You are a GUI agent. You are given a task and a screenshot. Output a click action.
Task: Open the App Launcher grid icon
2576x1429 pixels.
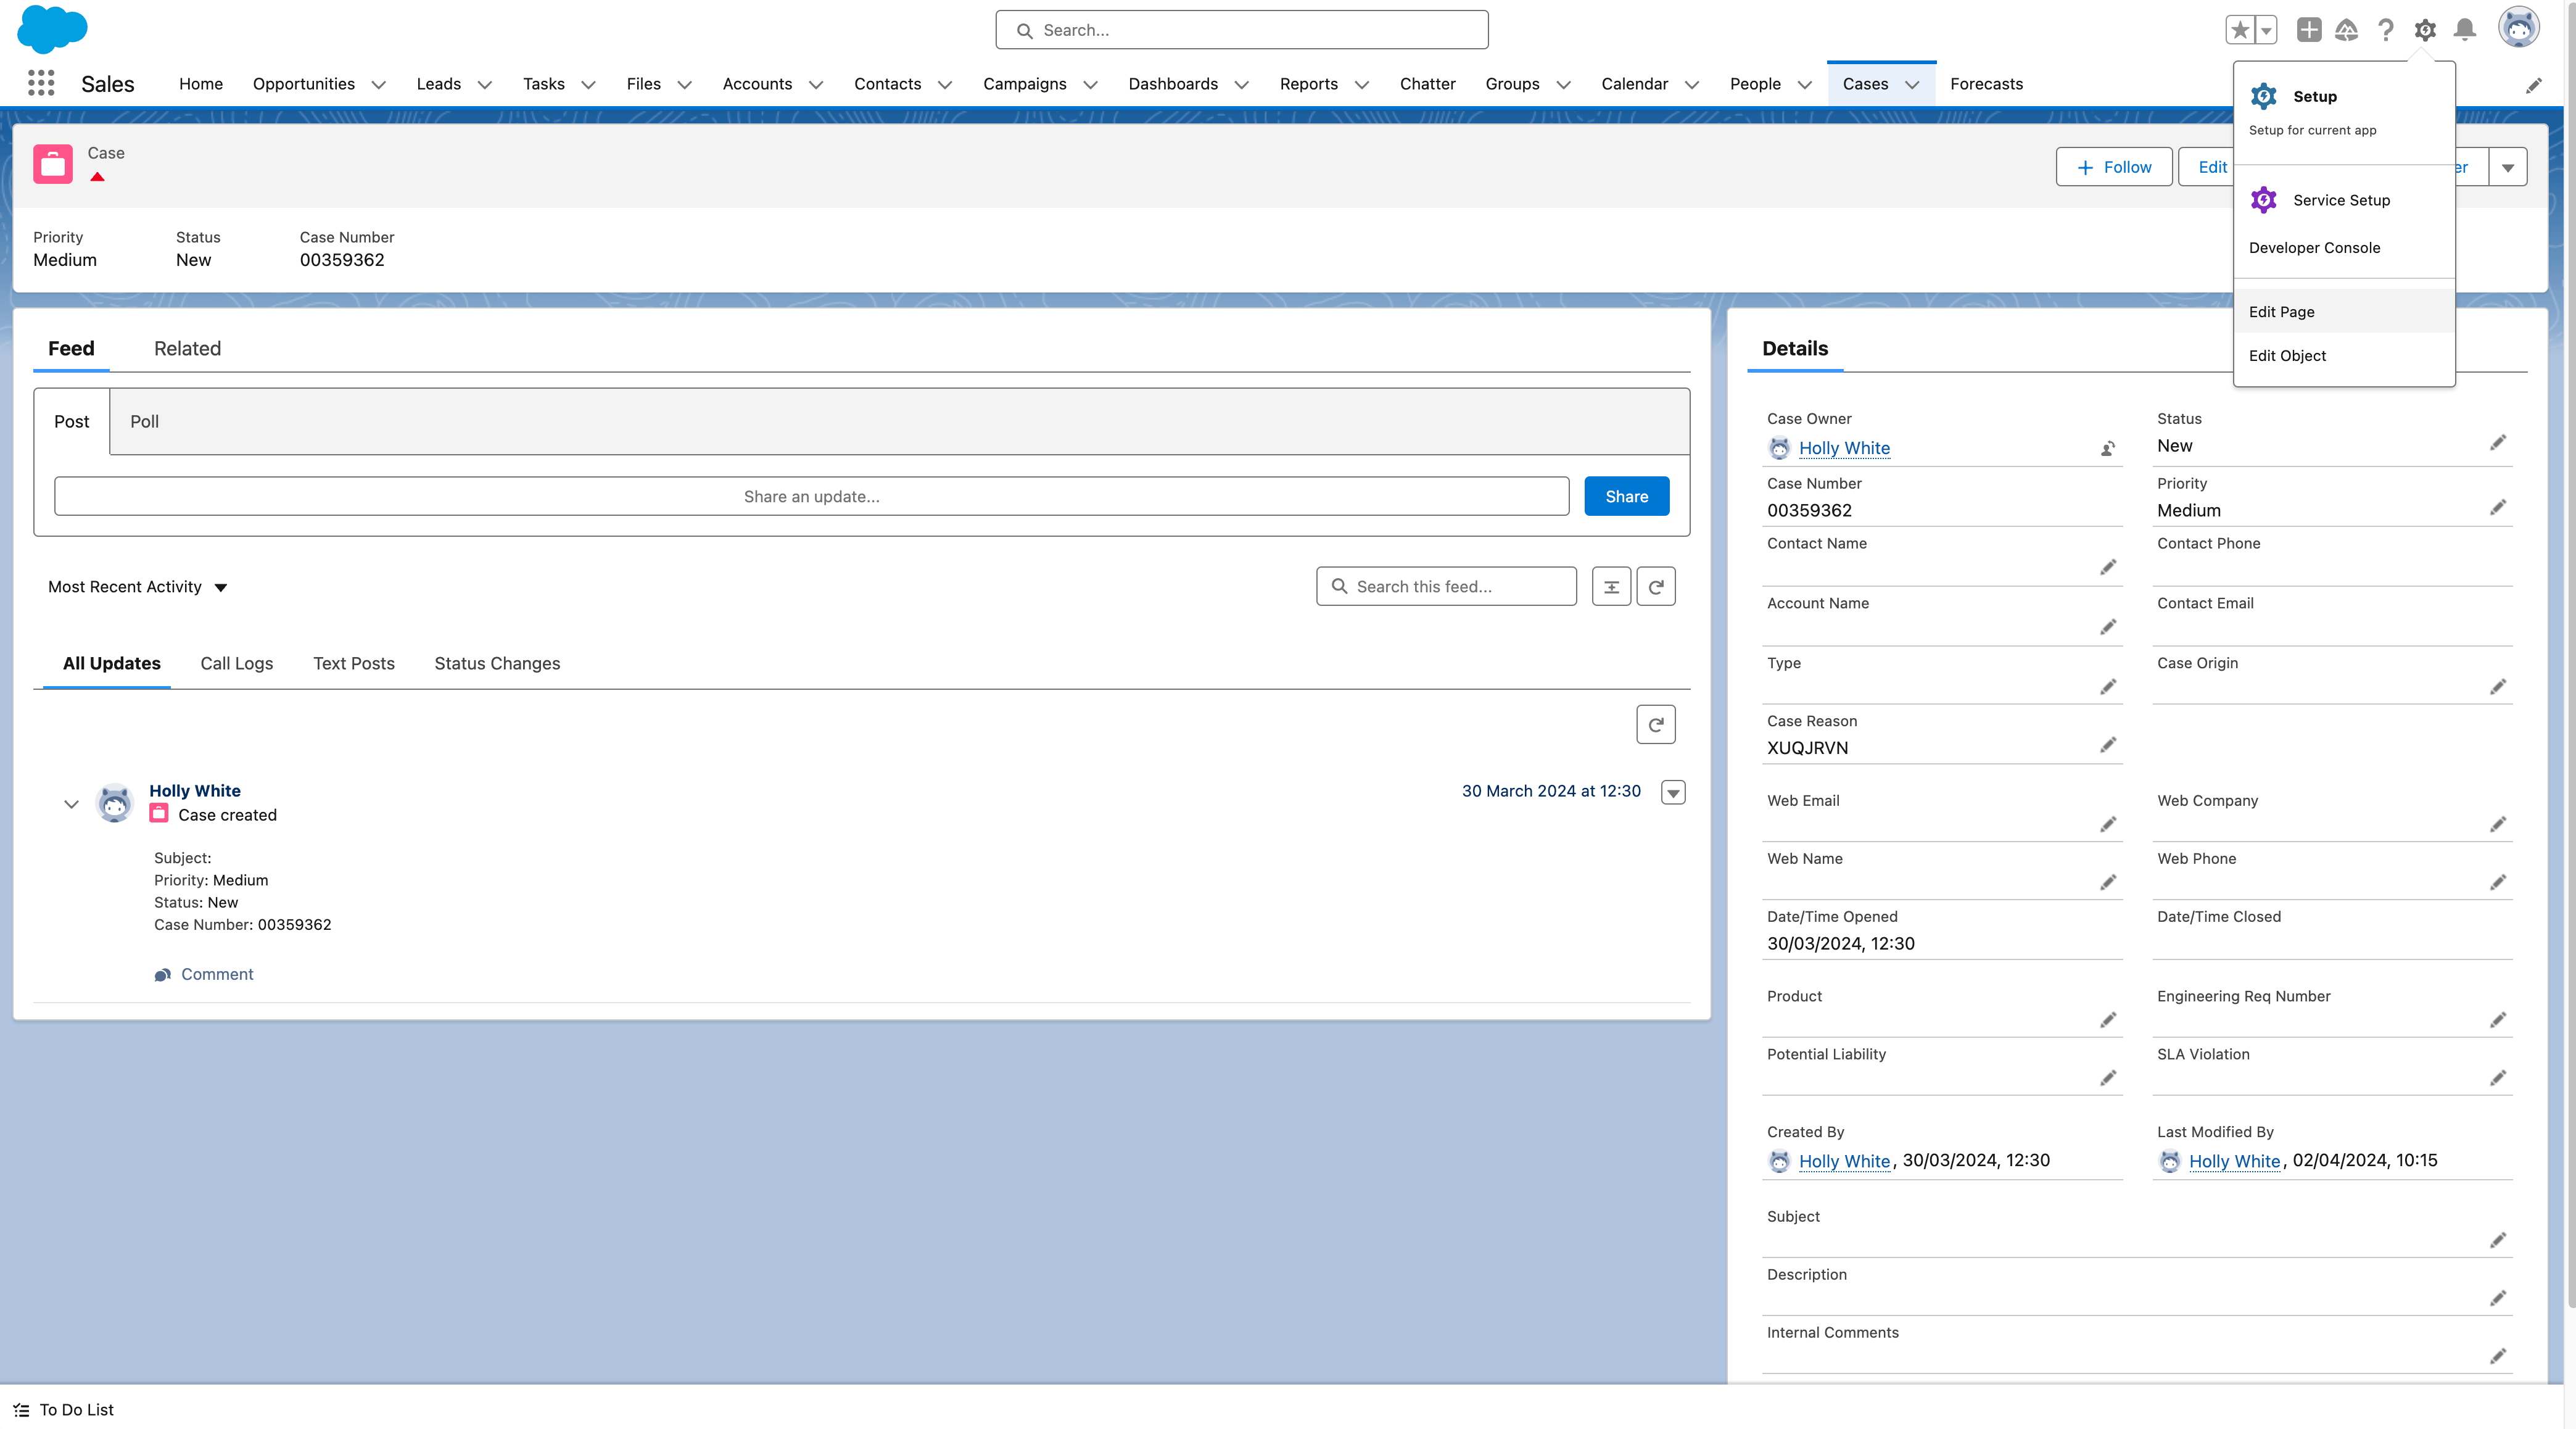coord(41,83)
